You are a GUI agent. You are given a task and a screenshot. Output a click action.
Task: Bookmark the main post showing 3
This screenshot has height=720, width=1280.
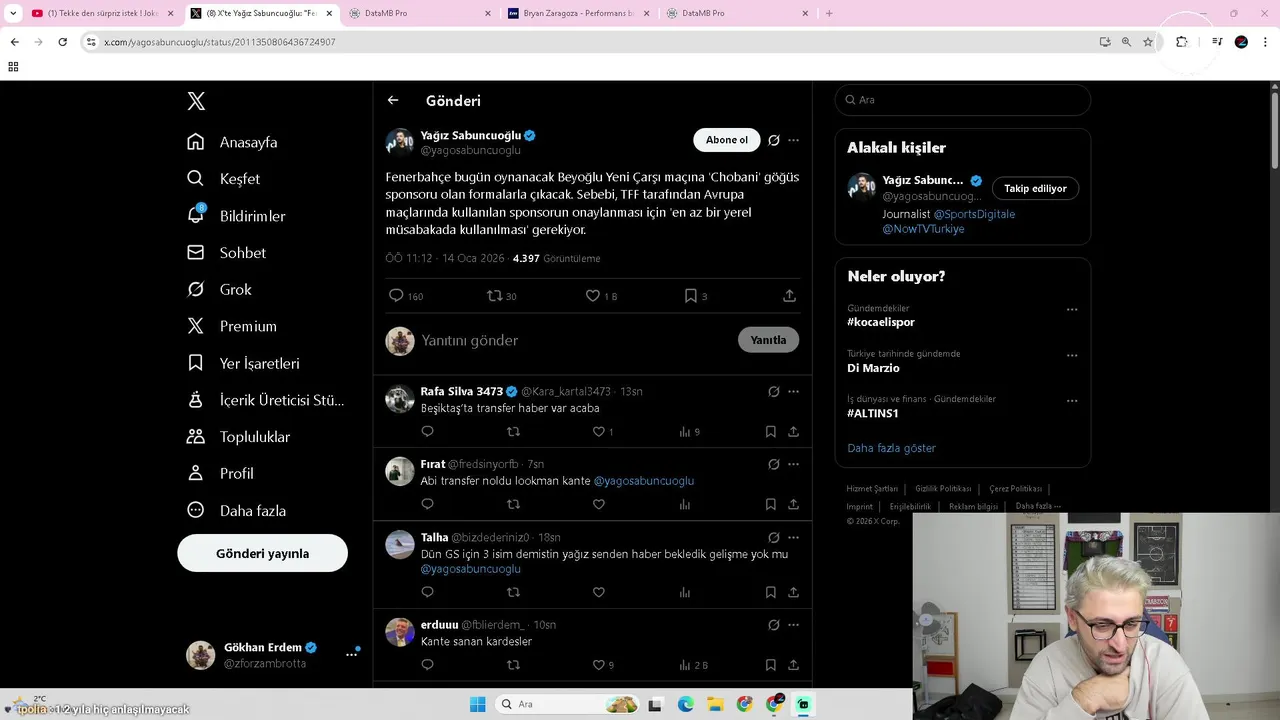695,296
